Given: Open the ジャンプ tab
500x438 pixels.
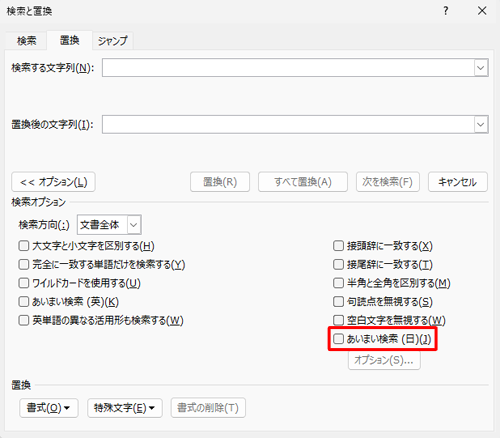Looking at the screenshot, I should point(113,41).
